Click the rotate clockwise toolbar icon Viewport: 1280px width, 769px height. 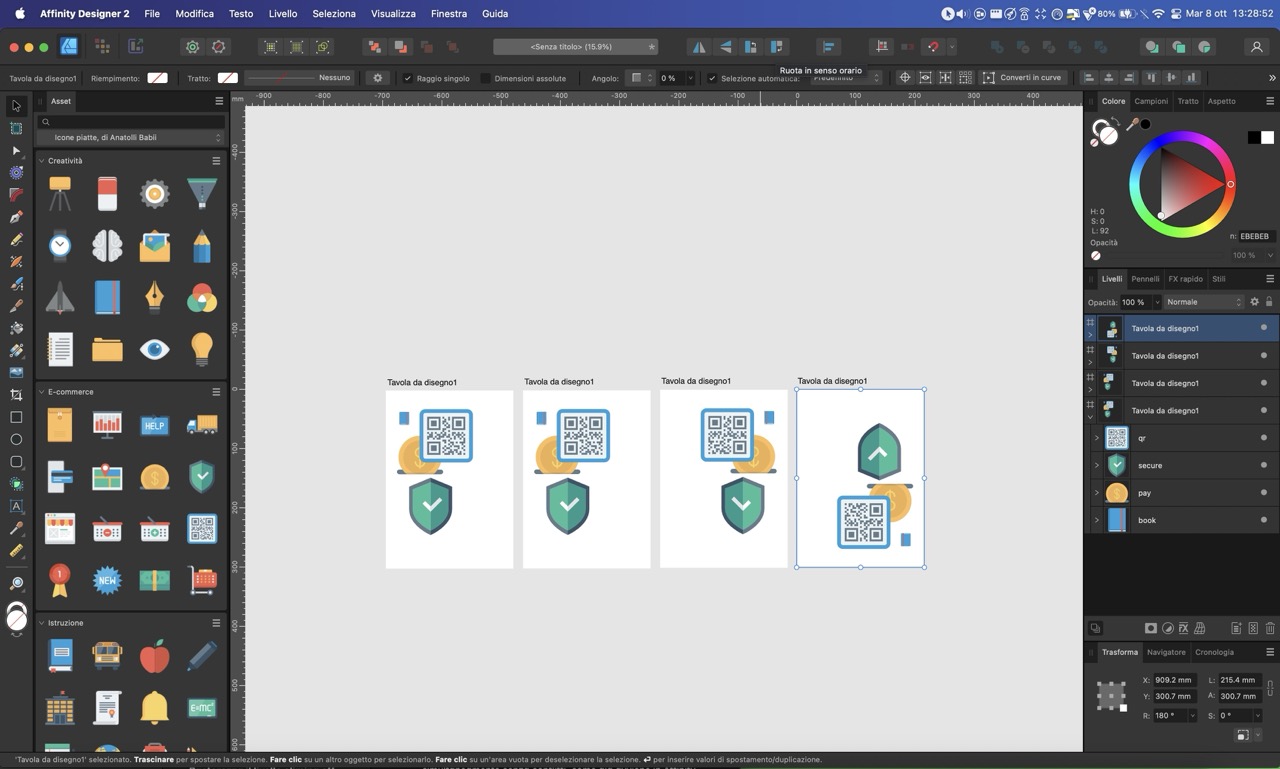pos(777,47)
